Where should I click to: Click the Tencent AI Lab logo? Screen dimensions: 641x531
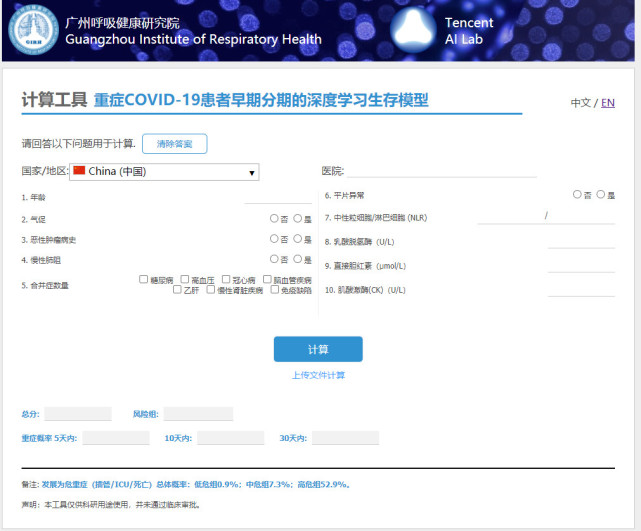(413, 30)
